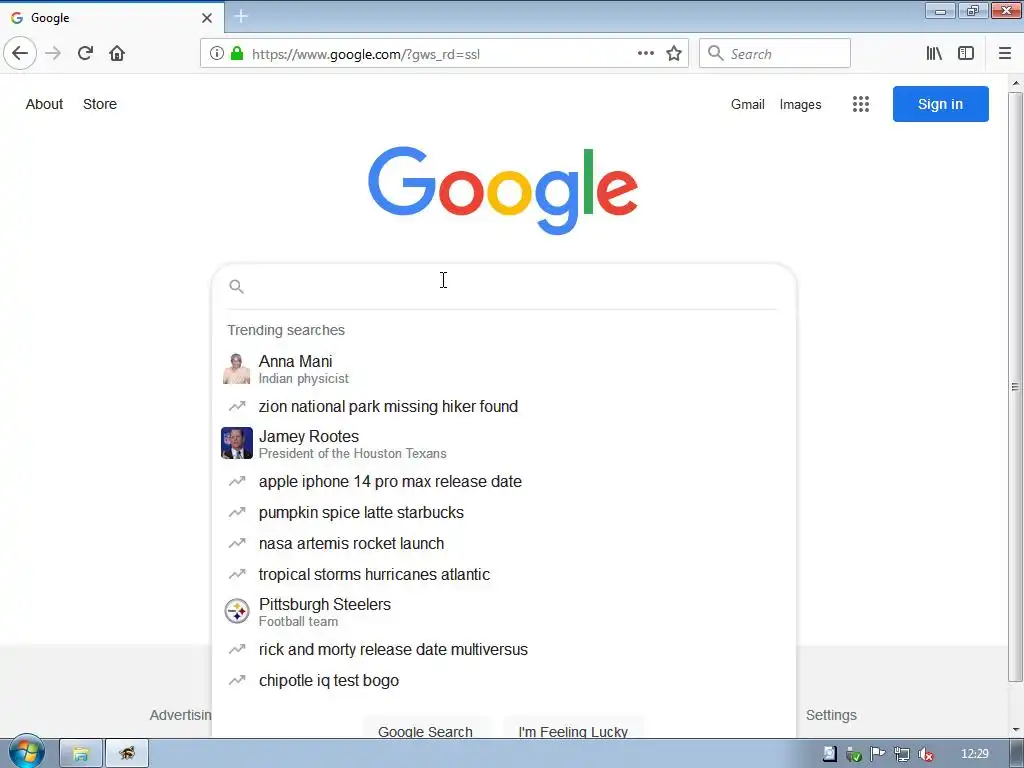
Task: Click the network tray icon
Action: (x=902, y=754)
